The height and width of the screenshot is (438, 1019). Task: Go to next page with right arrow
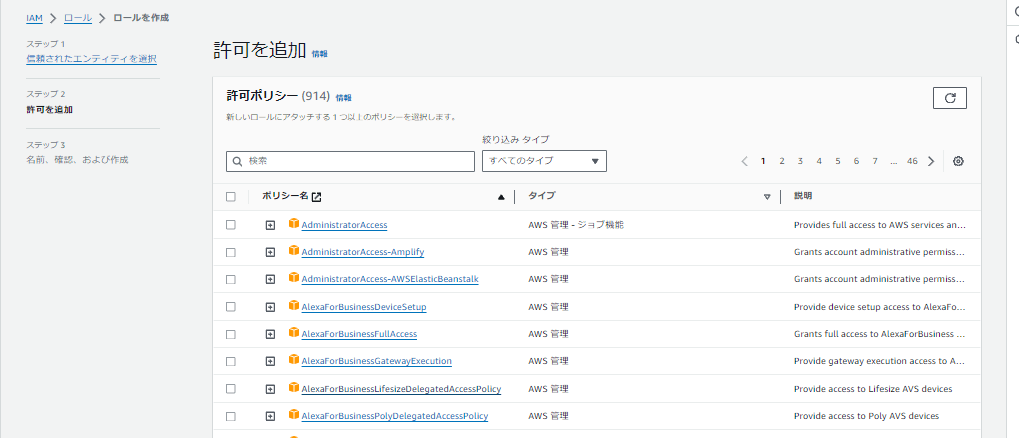pyautogui.click(x=931, y=161)
